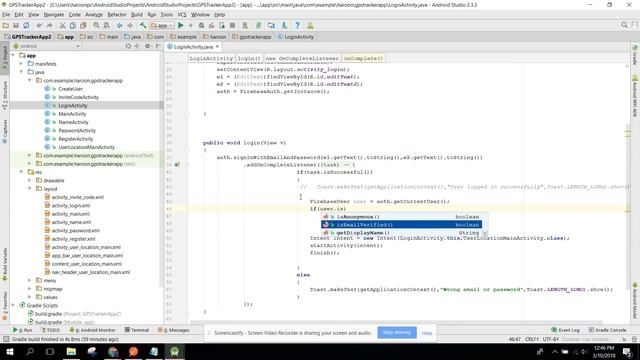
Task: Collapse the app module tree node
Action: pyautogui.click(x=13, y=56)
